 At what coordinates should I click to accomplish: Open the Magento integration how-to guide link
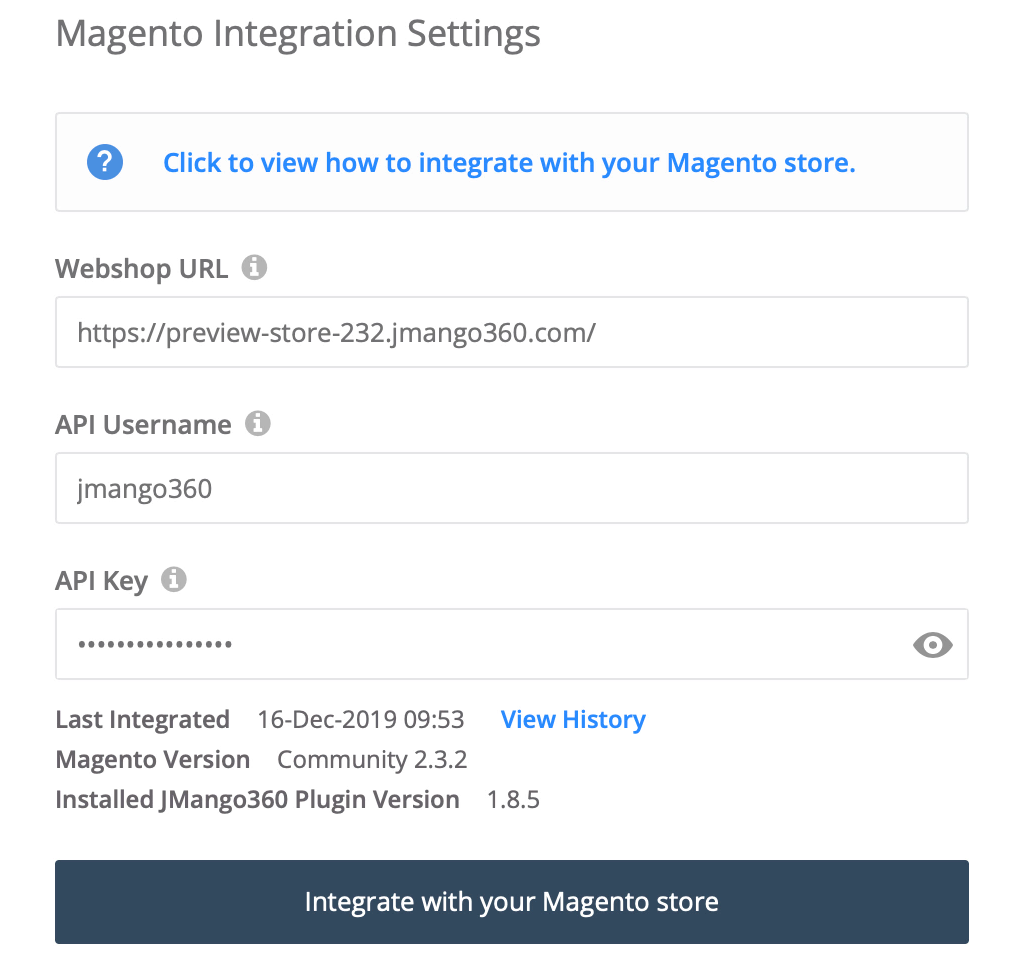point(508,162)
